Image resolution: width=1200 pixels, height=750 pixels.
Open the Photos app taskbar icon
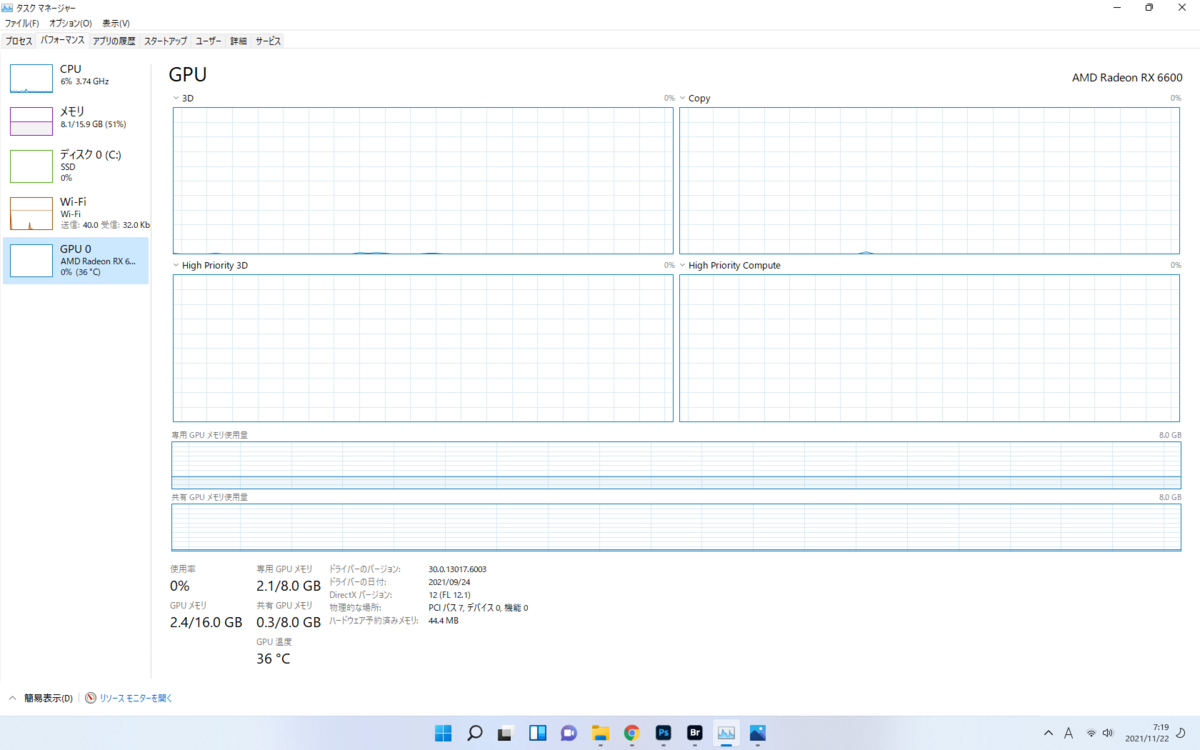757,733
